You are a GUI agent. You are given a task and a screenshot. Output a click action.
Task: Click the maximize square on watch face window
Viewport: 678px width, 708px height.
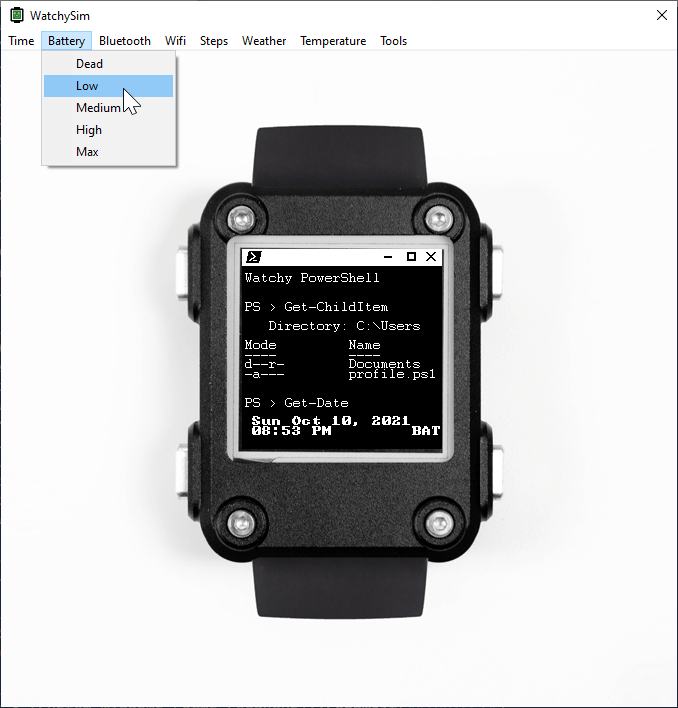tap(411, 256)
